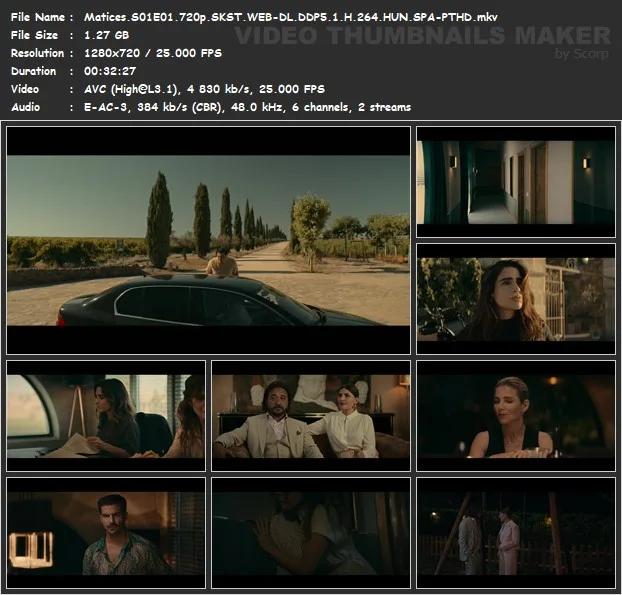The height and width of the screenshot is (595, 622).
Task: Click thumbnail of two women at desk
Action: 106,416
